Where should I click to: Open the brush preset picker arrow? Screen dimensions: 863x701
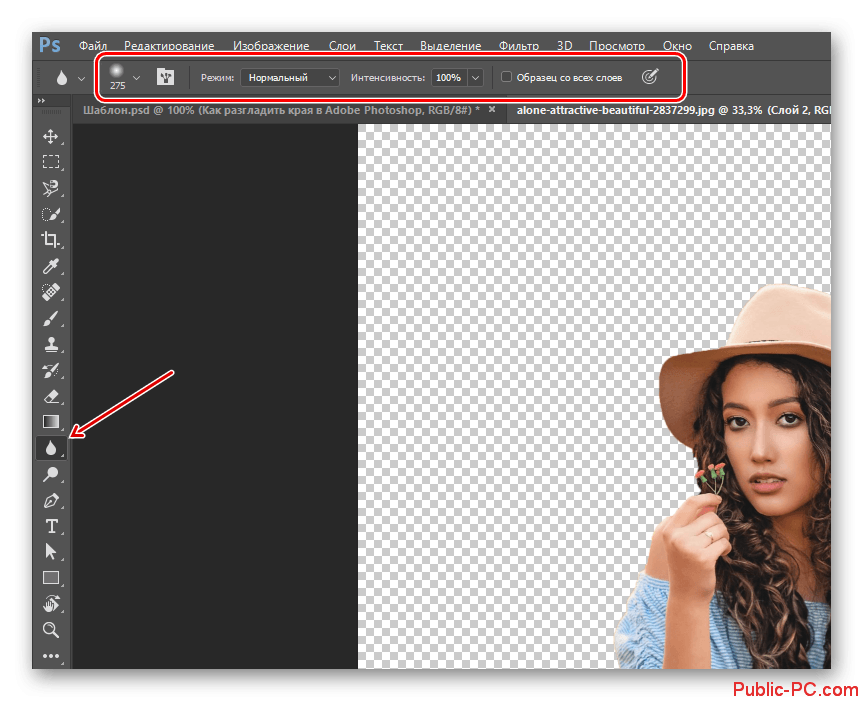pyautogui.click(x=137, y=77)
